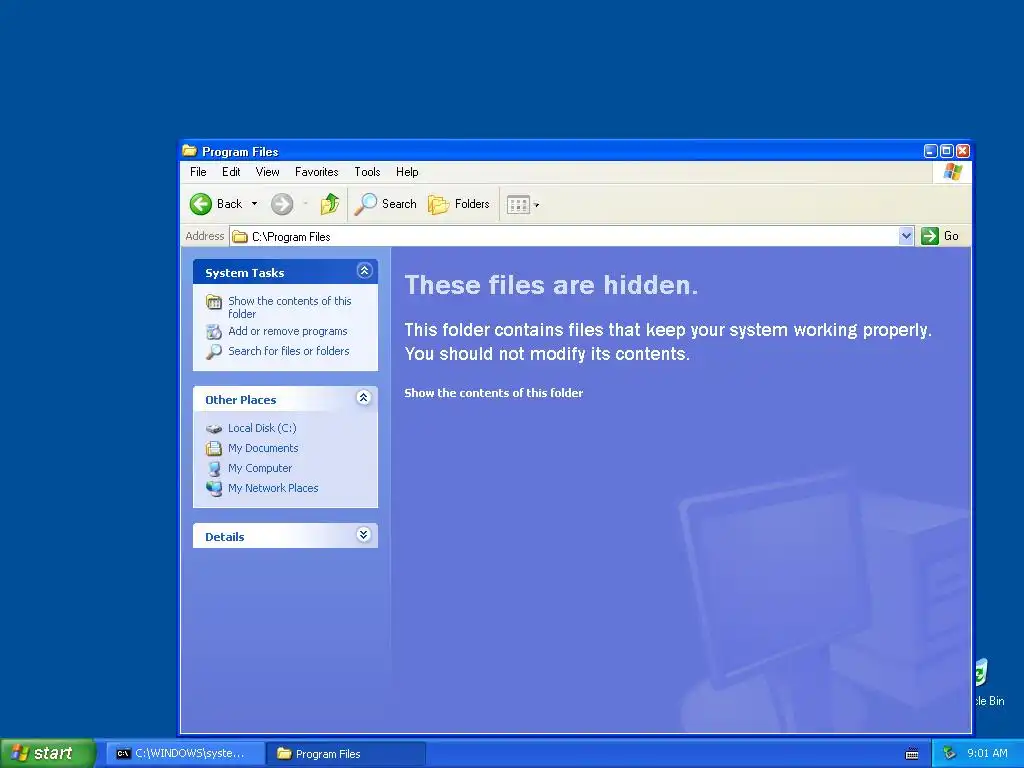Open the Edit menu
1024x768 pixels.
(x=231, y=172)
